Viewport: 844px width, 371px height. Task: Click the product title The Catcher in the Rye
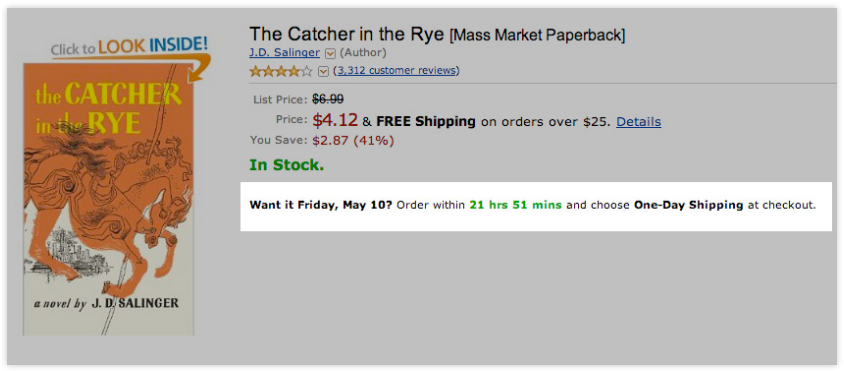pos(347,34)
